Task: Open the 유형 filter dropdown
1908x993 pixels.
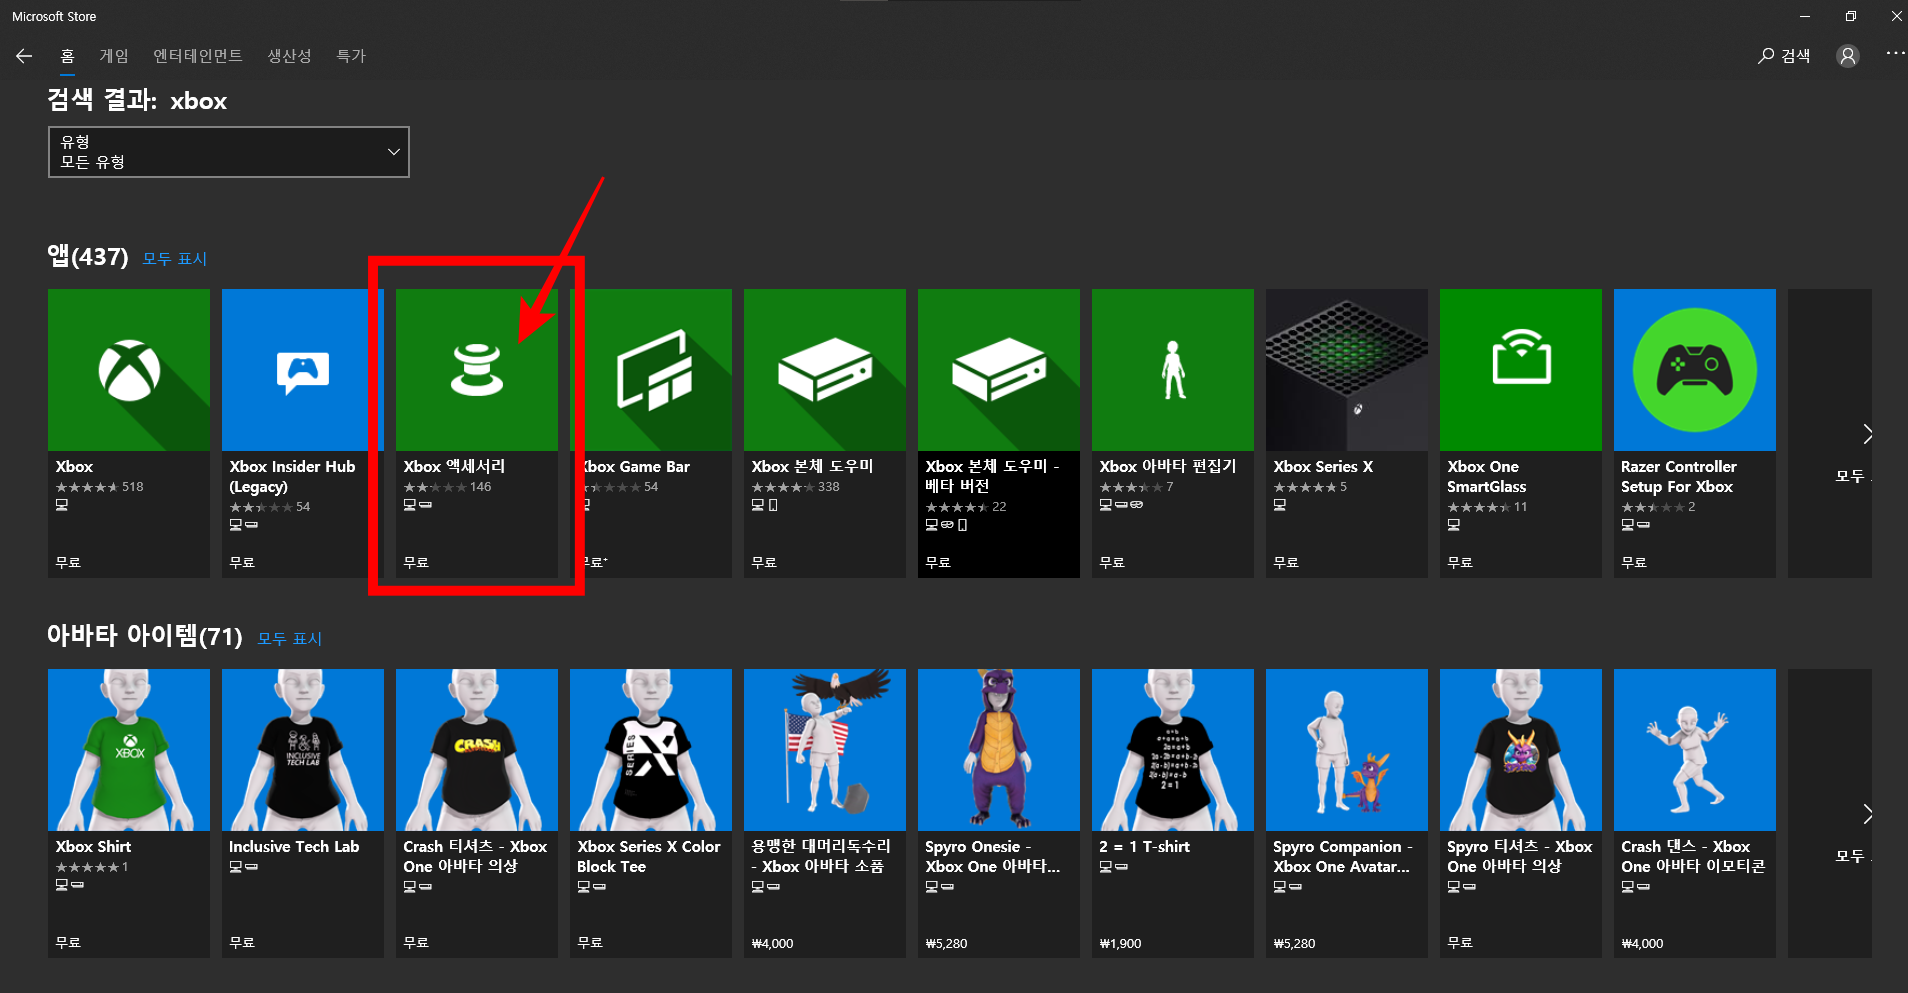Action: click(229, 152)
